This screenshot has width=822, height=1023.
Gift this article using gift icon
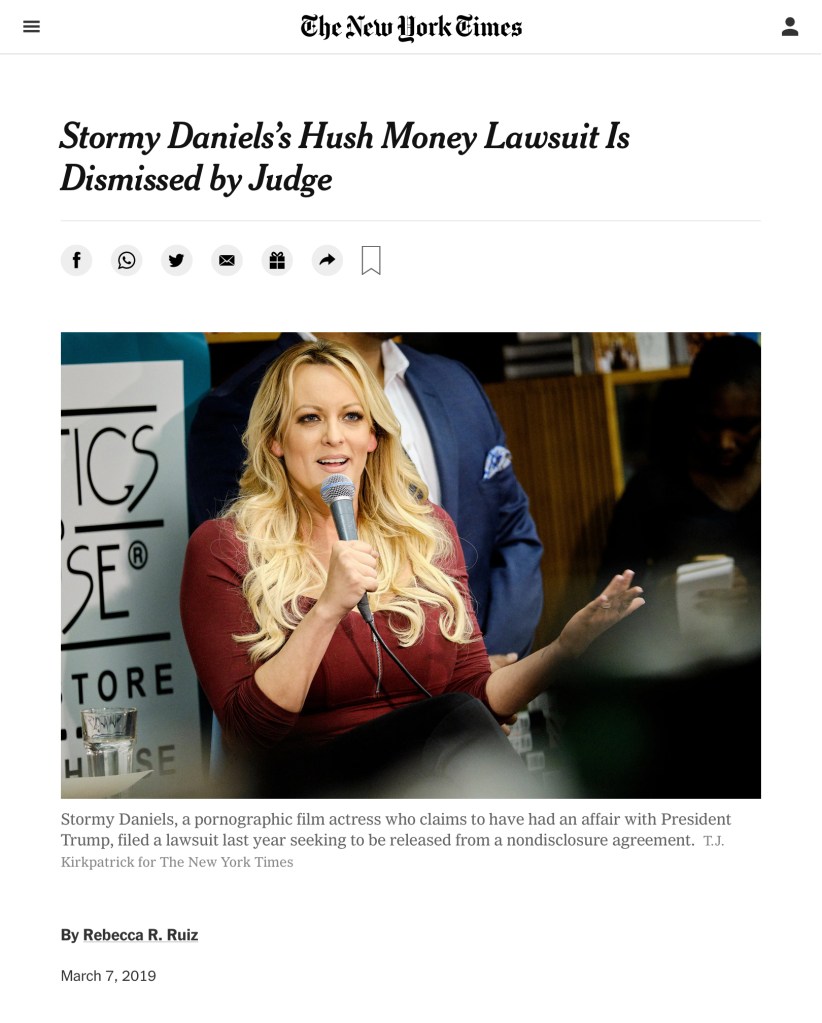(x=277, y=260)
